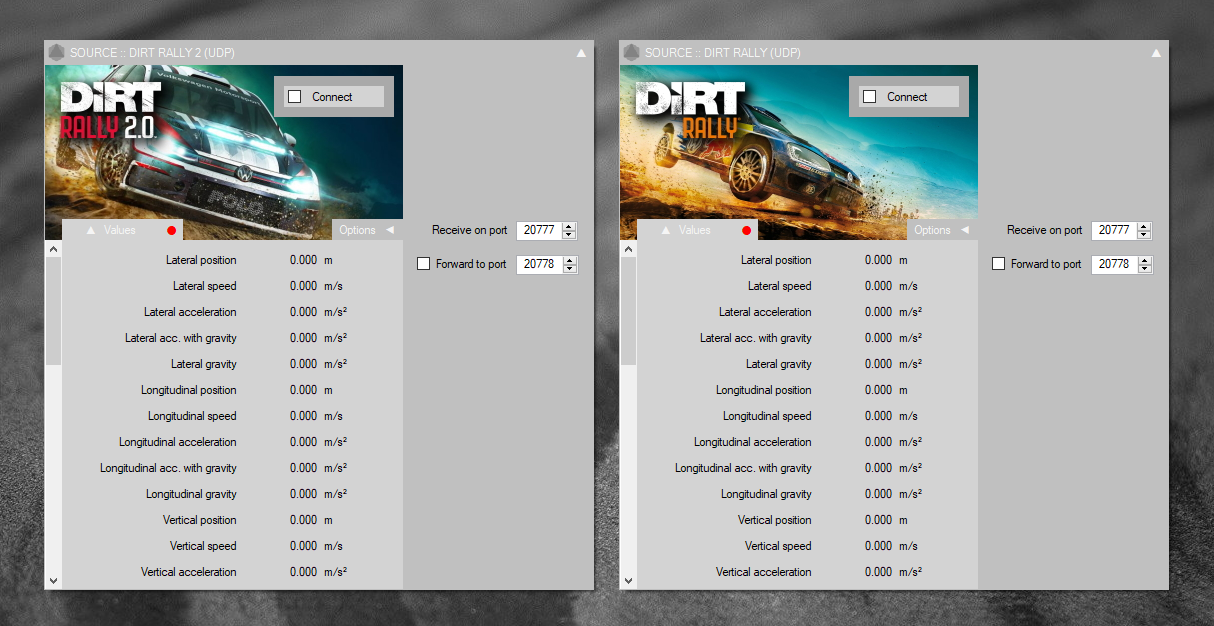Toggle Forward to port in DIRT RALLY panel
The height and width of the screenshot is (626, 1214).
[x=999, y=264]
